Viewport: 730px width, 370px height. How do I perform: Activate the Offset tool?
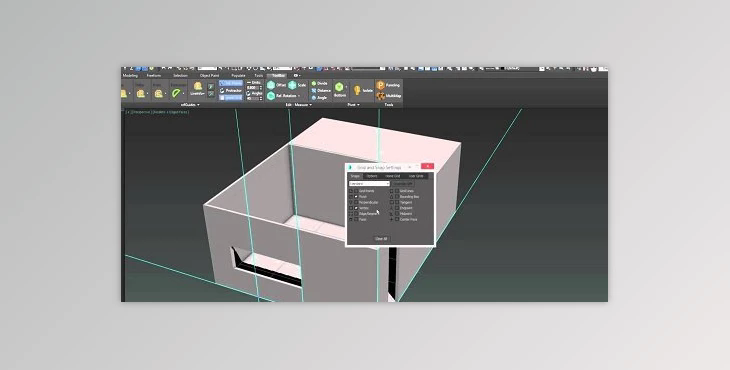click(x=276, y=85)
